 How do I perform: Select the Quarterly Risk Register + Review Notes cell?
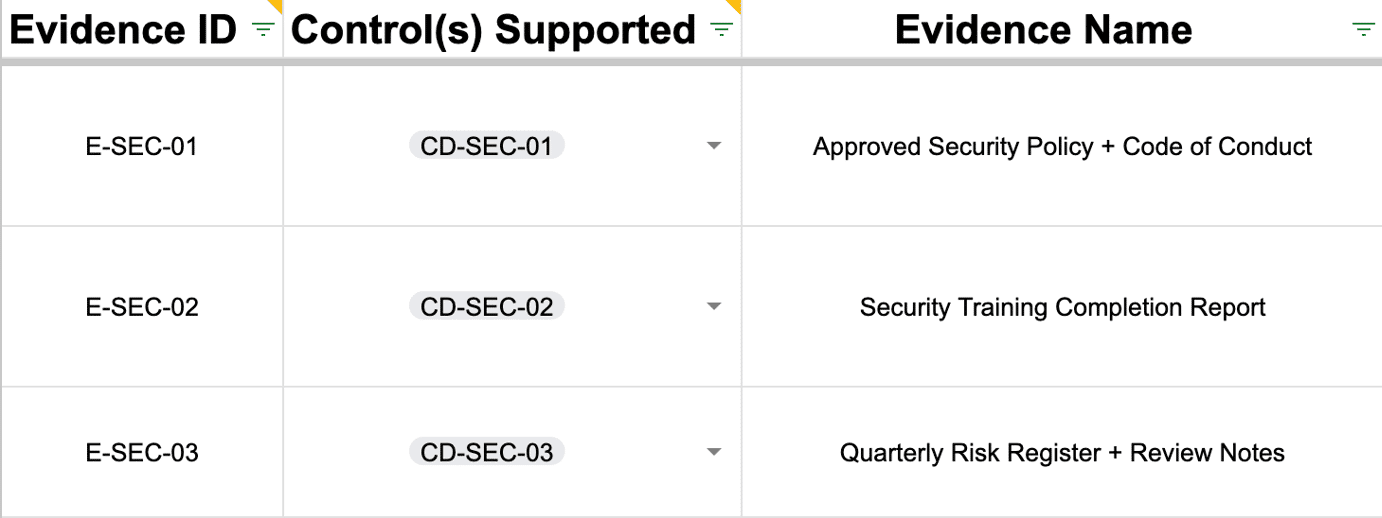1062,452
